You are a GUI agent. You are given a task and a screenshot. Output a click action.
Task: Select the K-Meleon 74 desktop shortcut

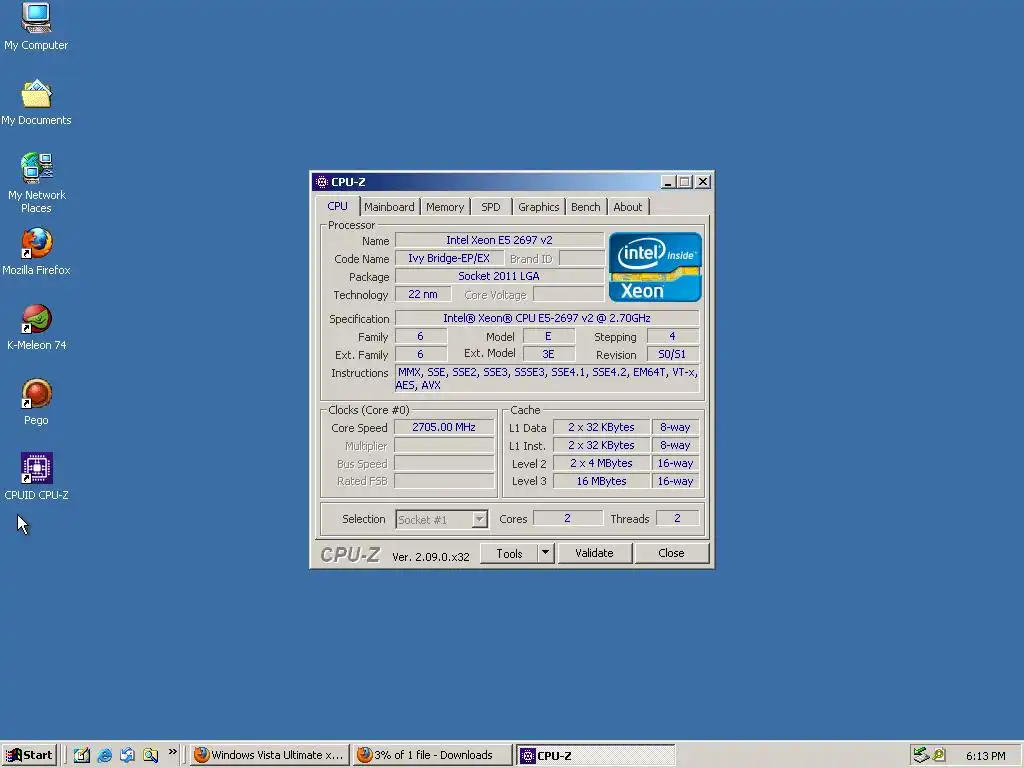pyautogui.click(x=37, y=327)
